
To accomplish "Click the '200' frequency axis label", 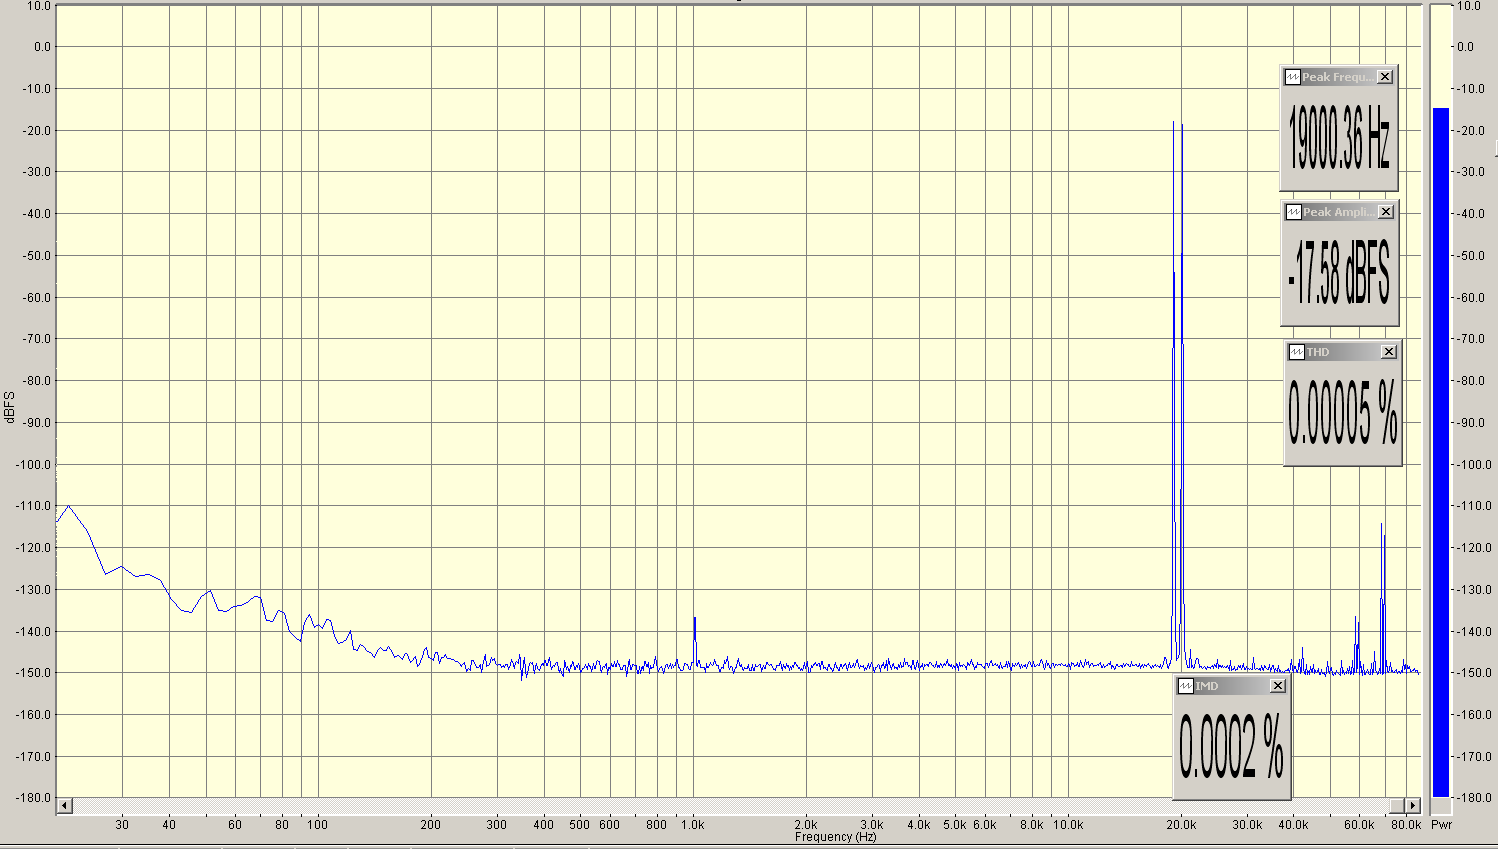I will (x=430, y=825).
